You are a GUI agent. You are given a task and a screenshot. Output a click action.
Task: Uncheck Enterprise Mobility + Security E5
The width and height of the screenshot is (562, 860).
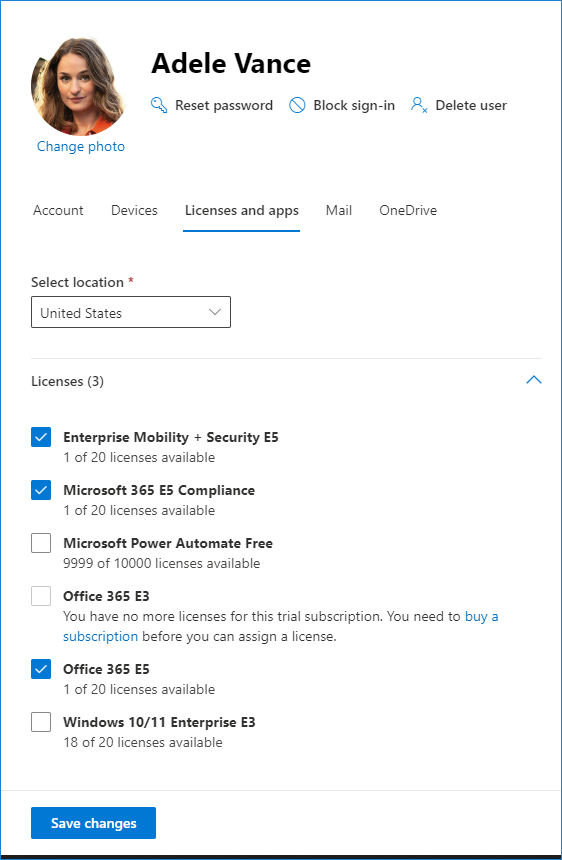tap(41, 437)
